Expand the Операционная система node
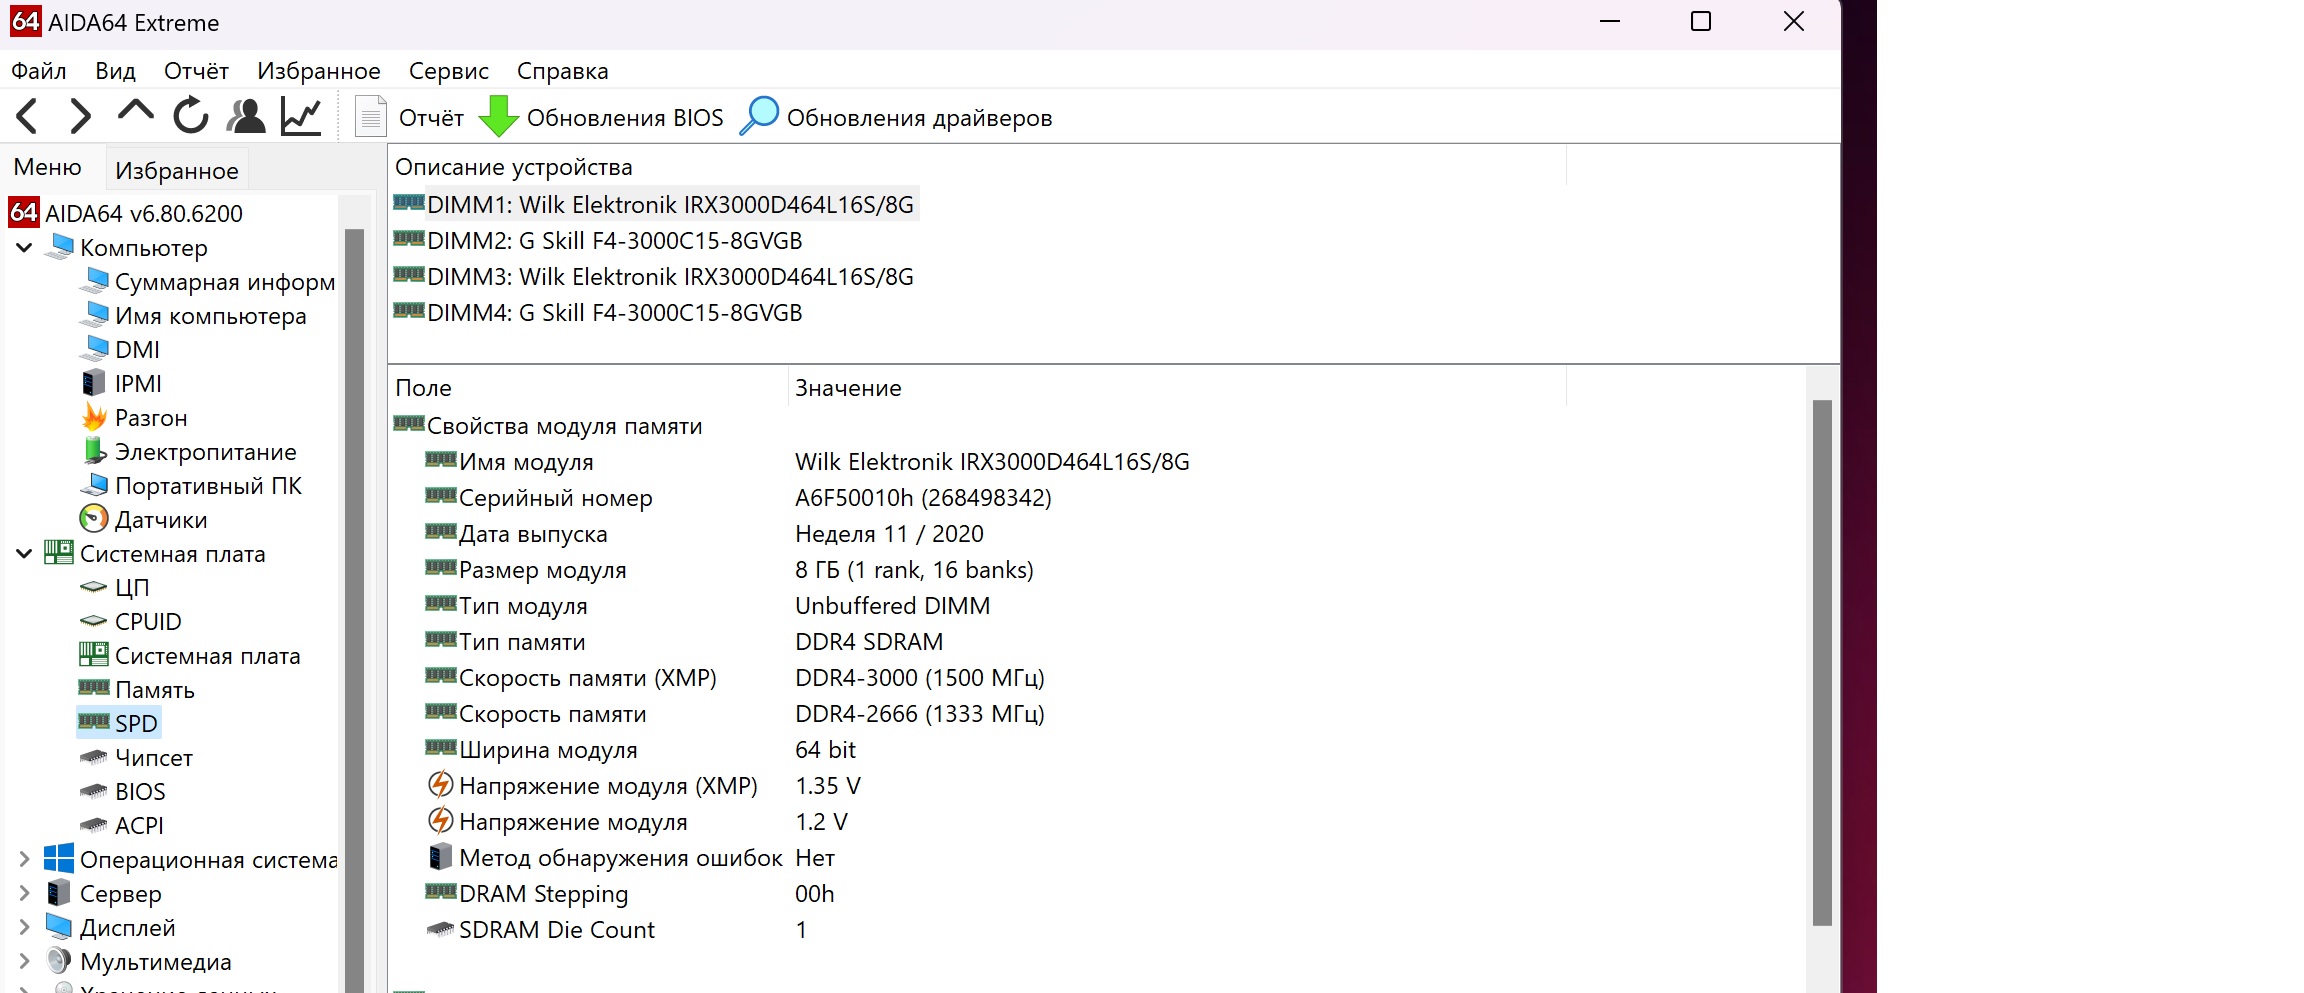This screenshot has width=2304, height=993. pos(24,859)
